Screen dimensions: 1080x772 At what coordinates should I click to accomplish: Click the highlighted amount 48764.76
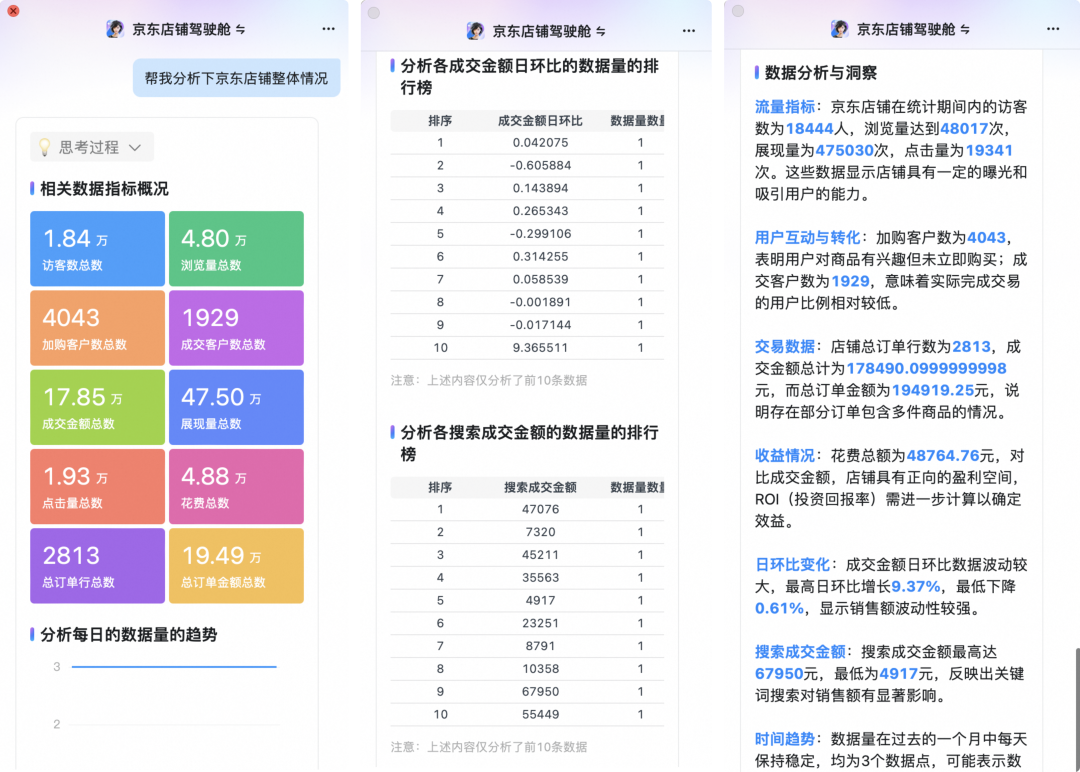point(943,455)
